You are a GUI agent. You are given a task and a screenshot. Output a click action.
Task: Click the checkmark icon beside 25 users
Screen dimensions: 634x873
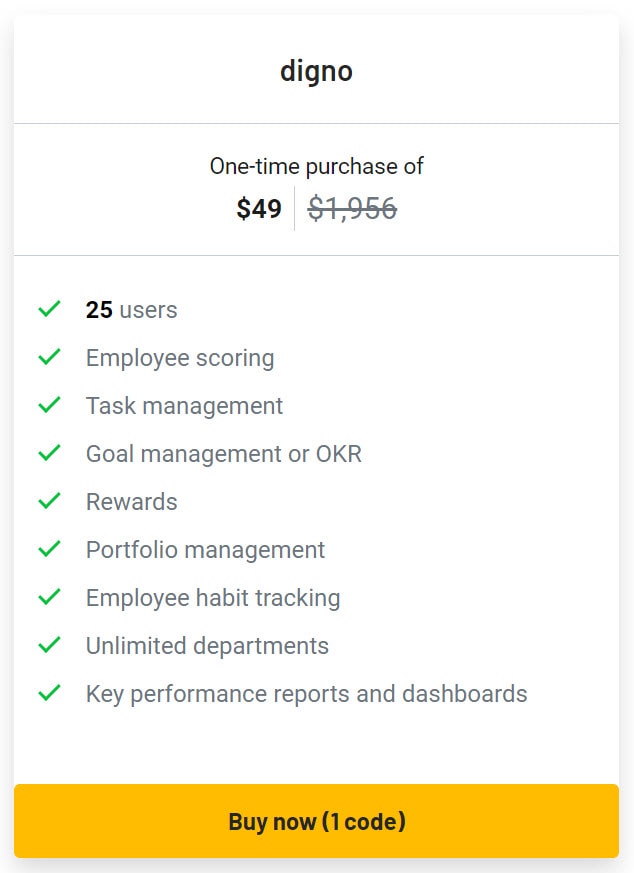click(48, 309)
